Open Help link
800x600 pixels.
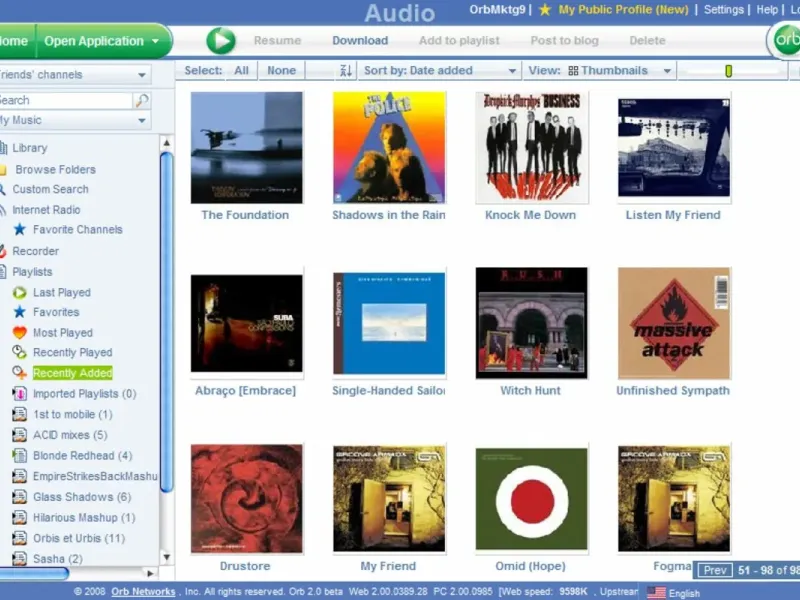pyautogui.click(x=767, y=10)
